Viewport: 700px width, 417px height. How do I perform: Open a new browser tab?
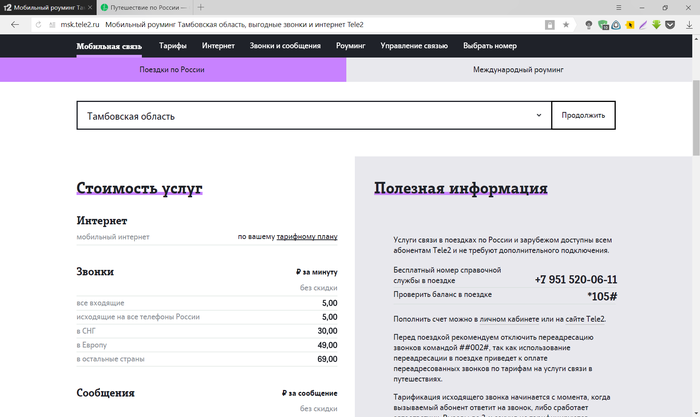point(201,7)
